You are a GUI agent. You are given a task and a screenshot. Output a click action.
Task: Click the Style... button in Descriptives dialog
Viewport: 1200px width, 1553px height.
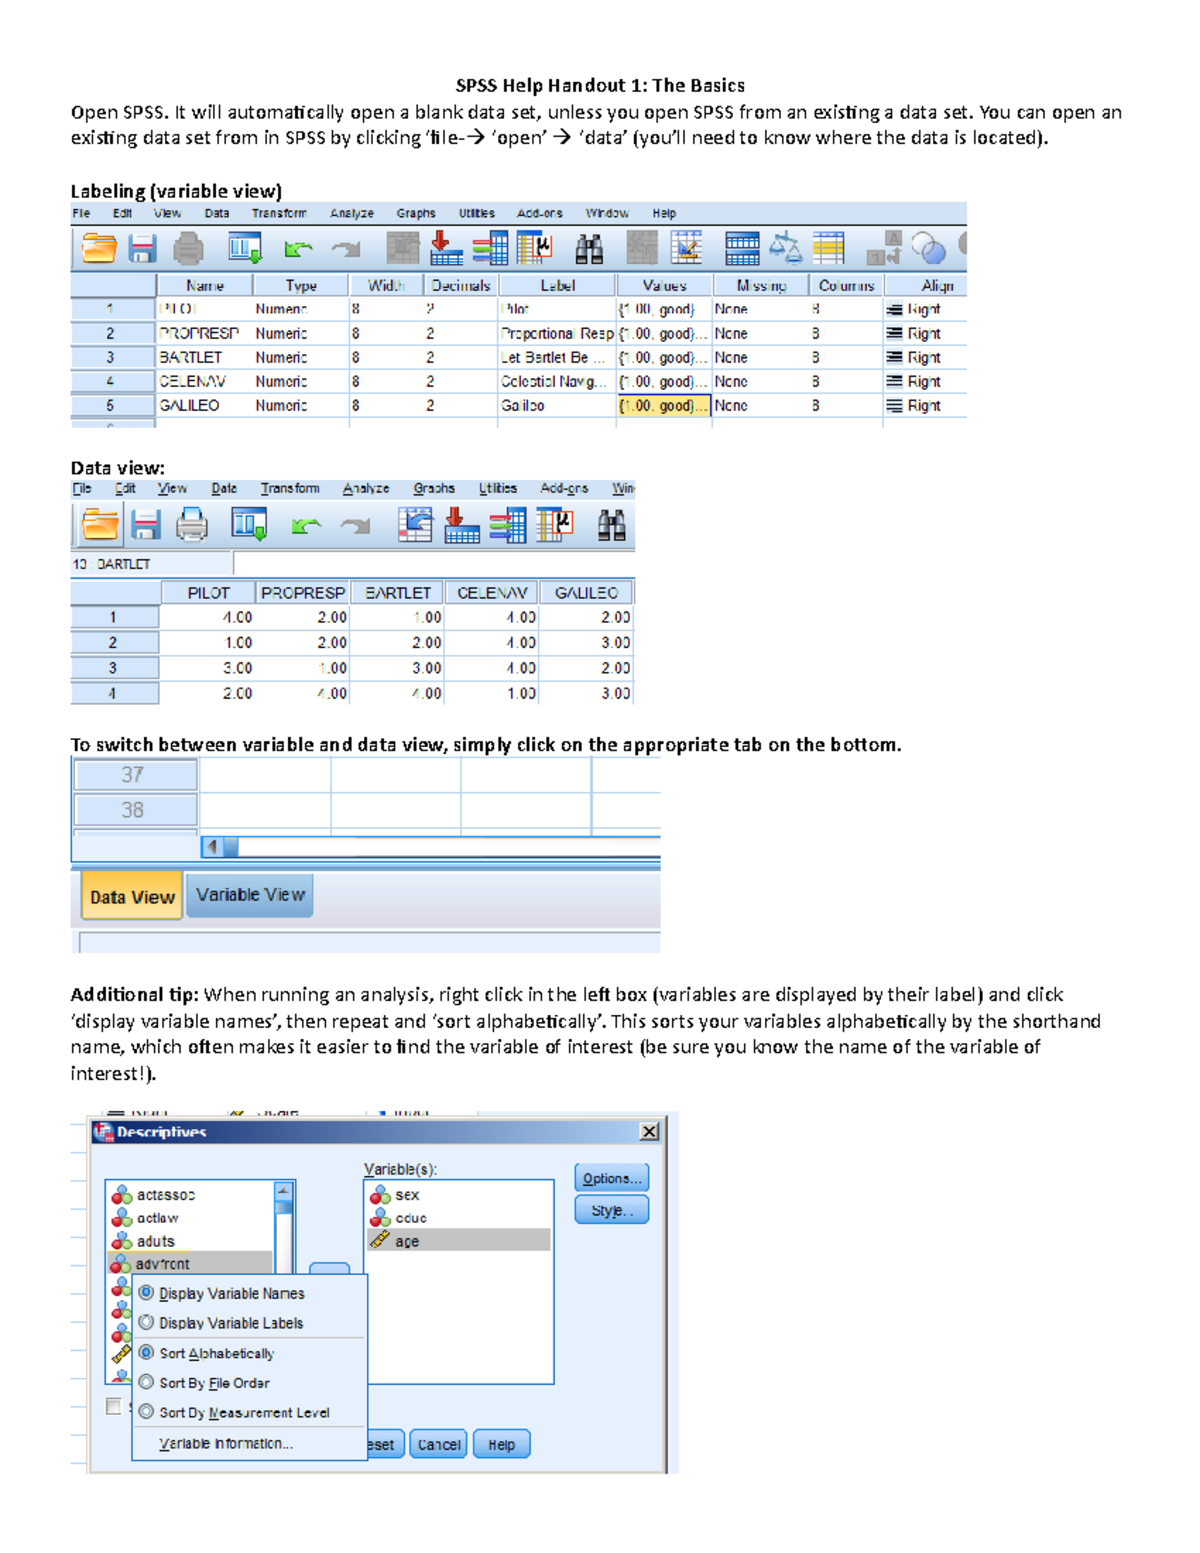click(612, 1210)
